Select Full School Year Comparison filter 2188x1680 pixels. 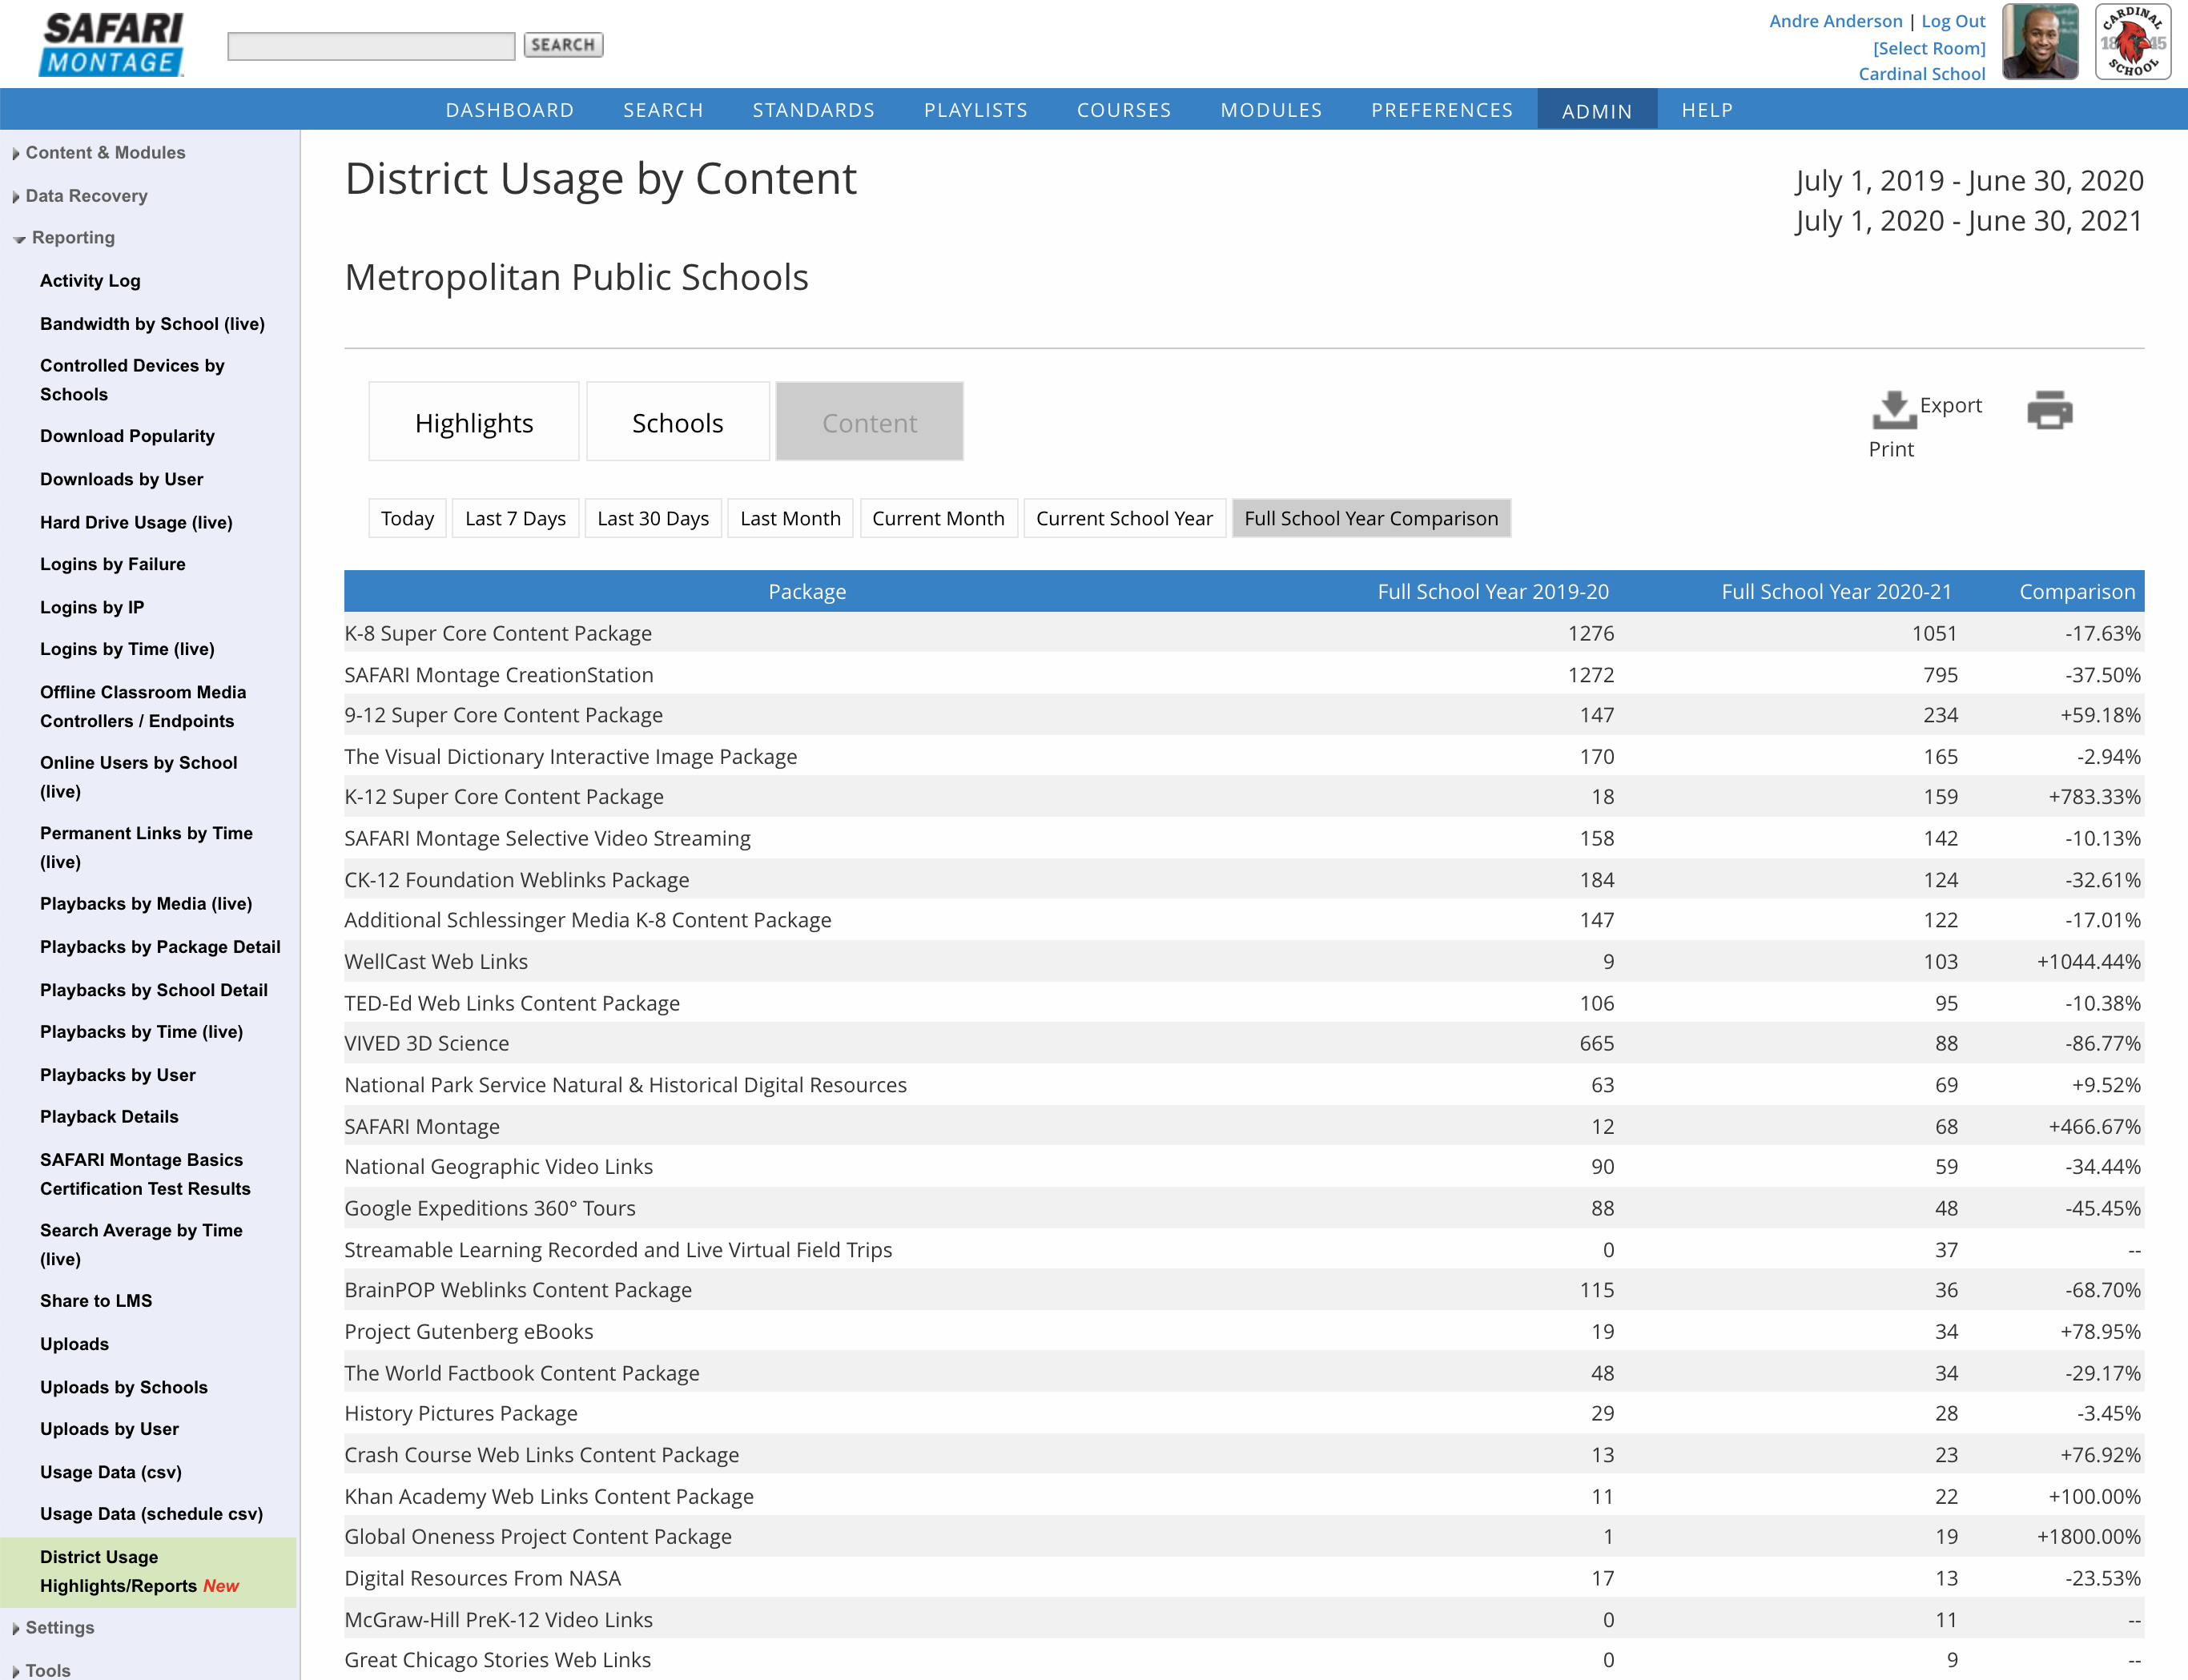pyautogui.click(x=1371, y=518)
